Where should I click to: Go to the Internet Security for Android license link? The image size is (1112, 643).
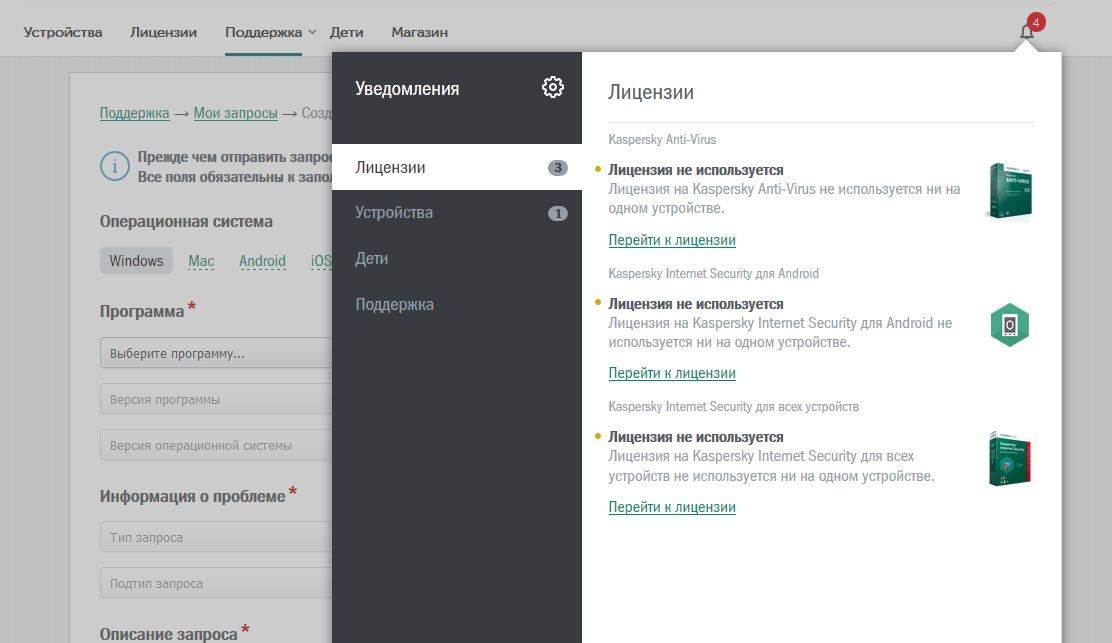click(x=672, y=373)
